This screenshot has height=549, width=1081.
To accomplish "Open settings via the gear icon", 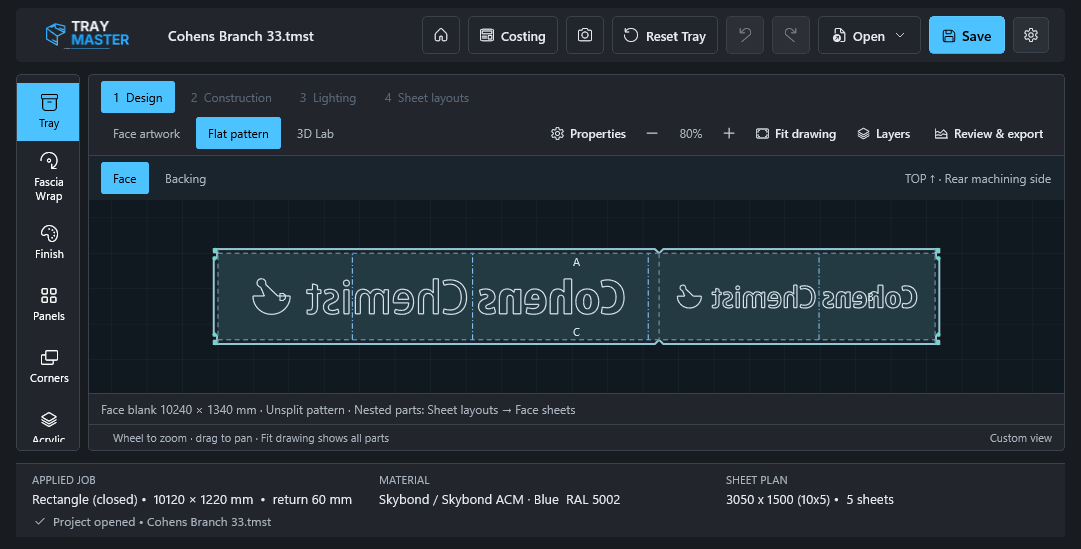I will point(1031,35).
